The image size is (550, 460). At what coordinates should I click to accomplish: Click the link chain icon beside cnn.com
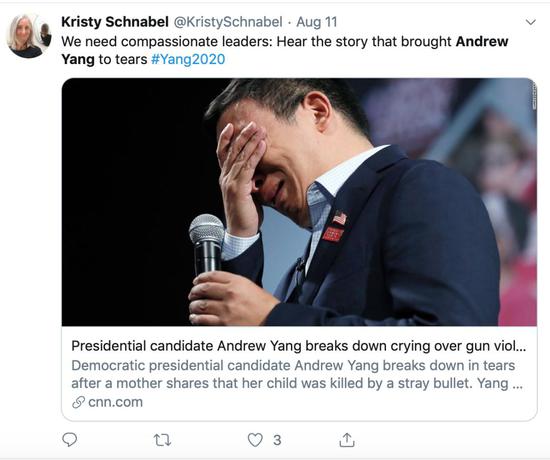(78, 402)
